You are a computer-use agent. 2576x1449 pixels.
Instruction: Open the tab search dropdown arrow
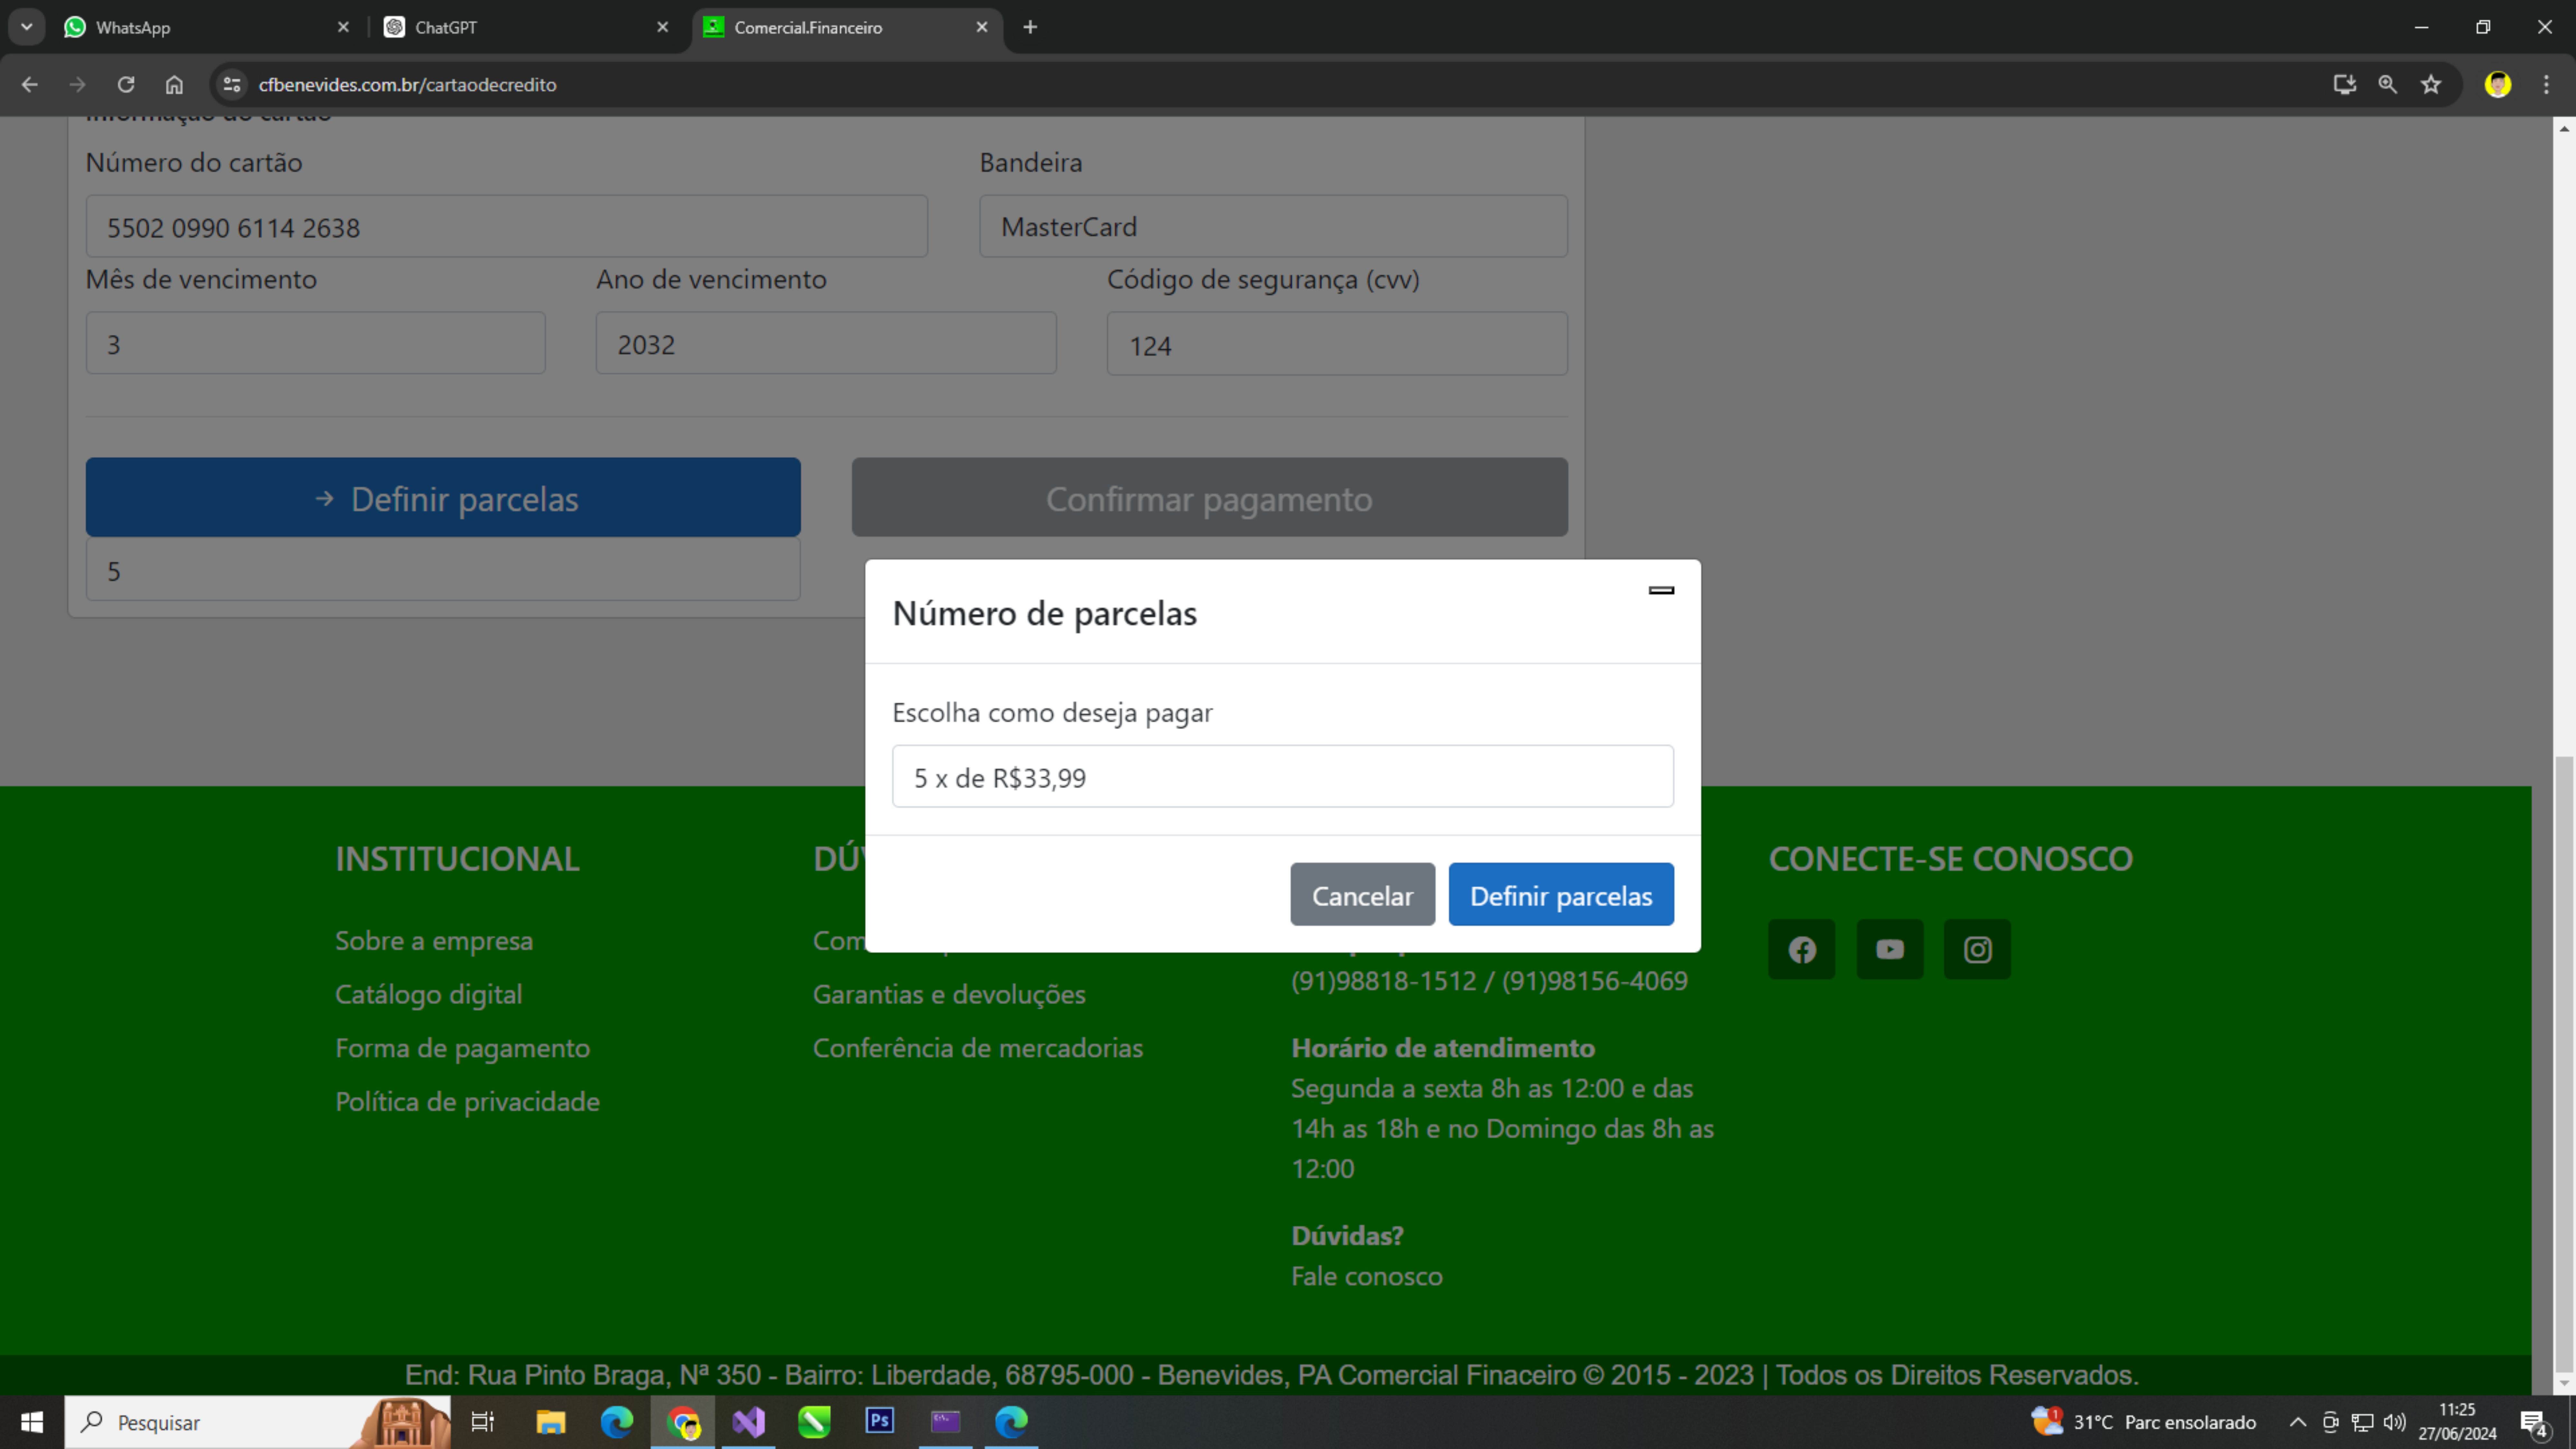pyautogui.click(x=27, y=27)
